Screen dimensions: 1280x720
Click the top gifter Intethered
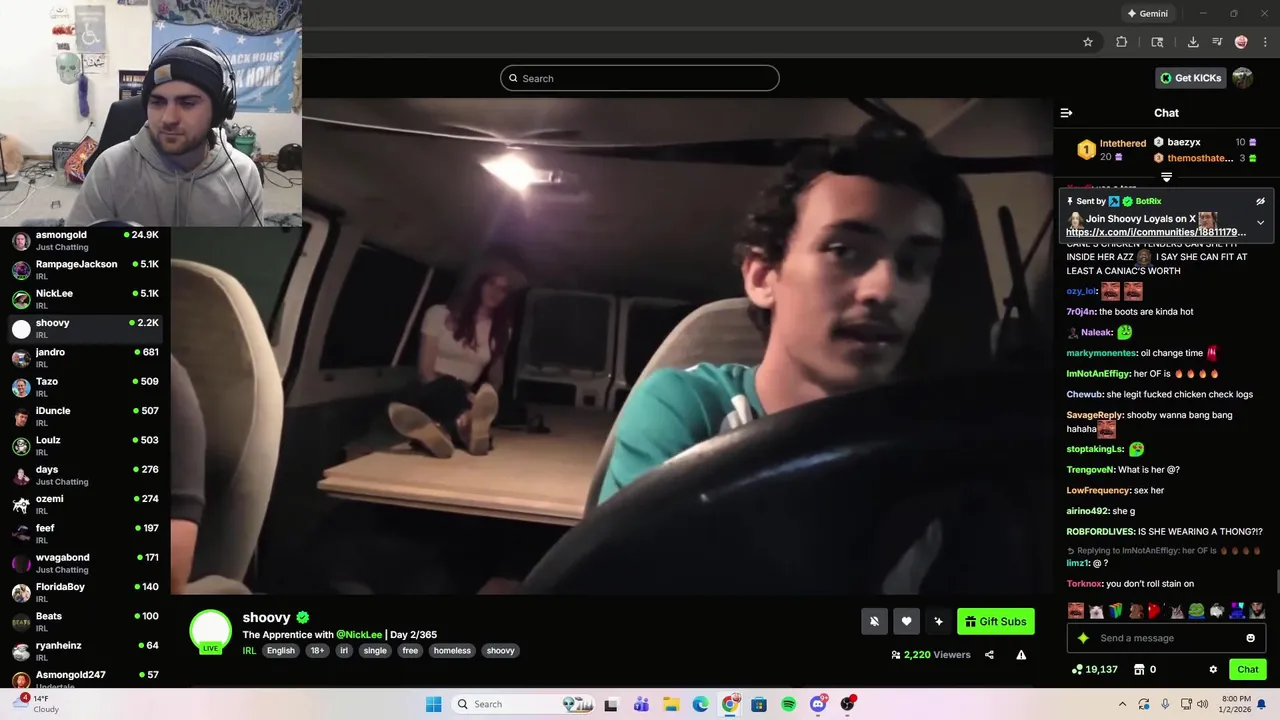[x=1123, y=143]
